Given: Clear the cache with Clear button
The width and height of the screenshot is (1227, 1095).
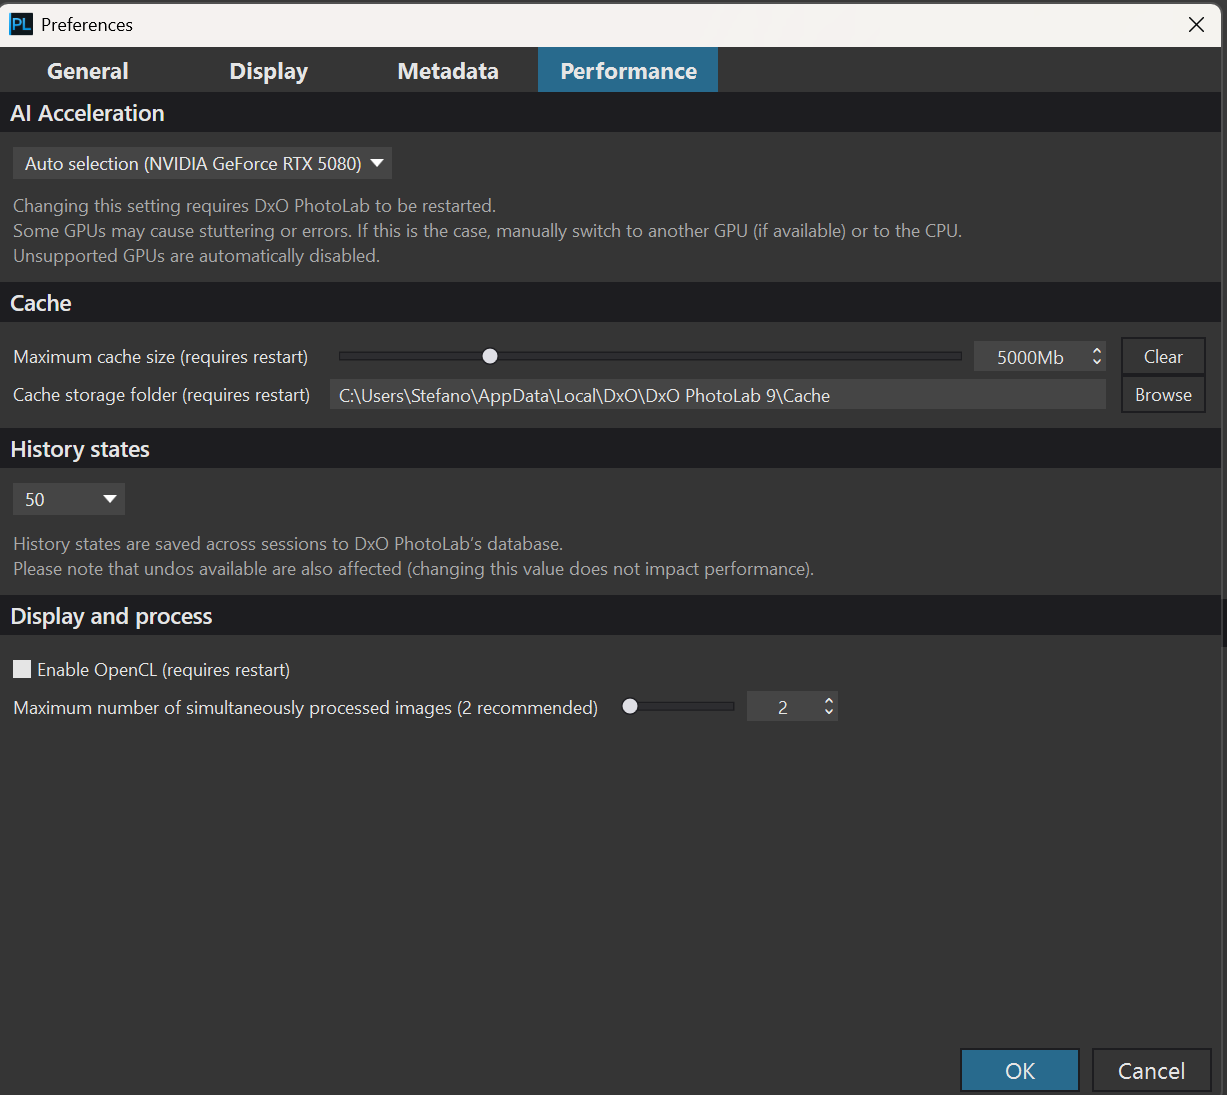Looking at the screenshot, I should (1163, 357).
